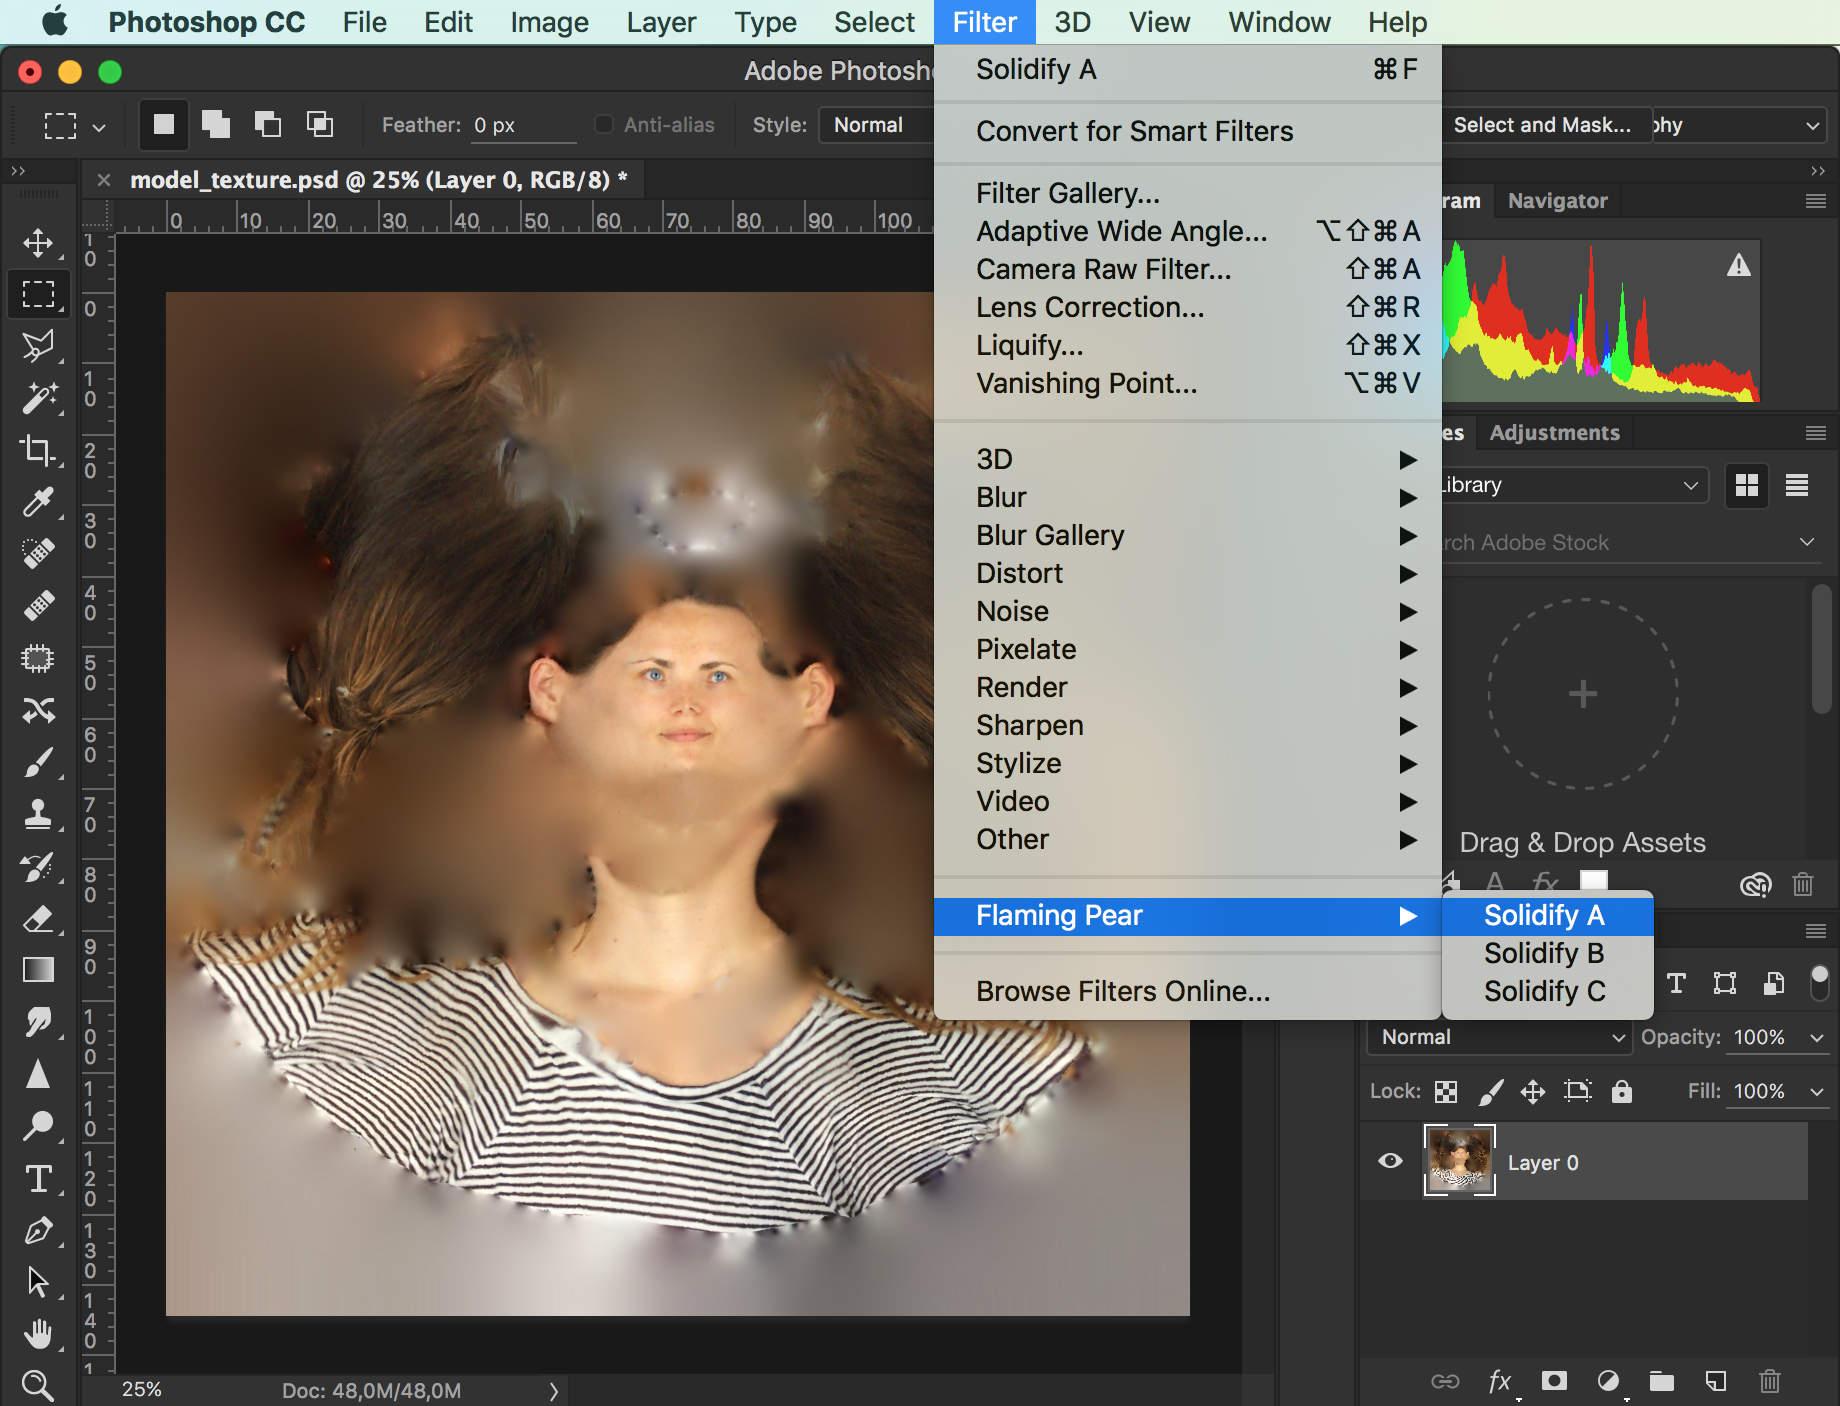Image resolution: width=1840 pixels, height=1406 pixels.
Task: Open the workspace switcher dropdown
Action: (1738, 125)
